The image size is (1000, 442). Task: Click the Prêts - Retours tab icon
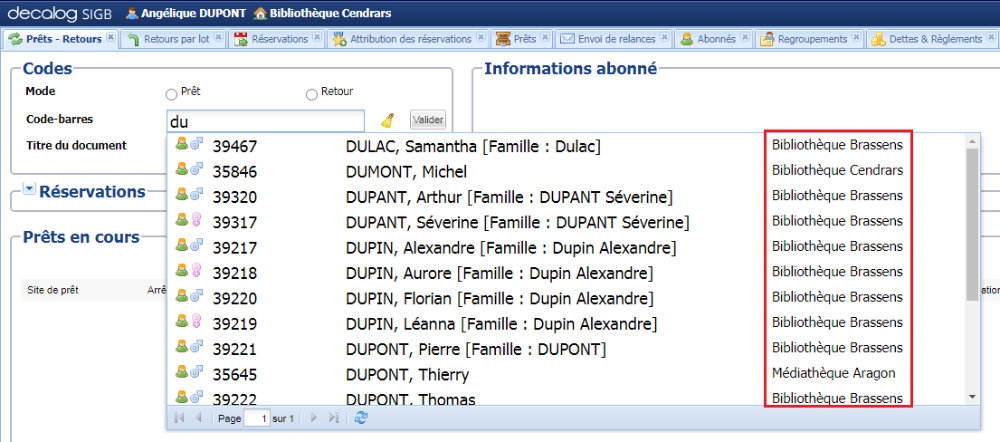tap(15, 40)
